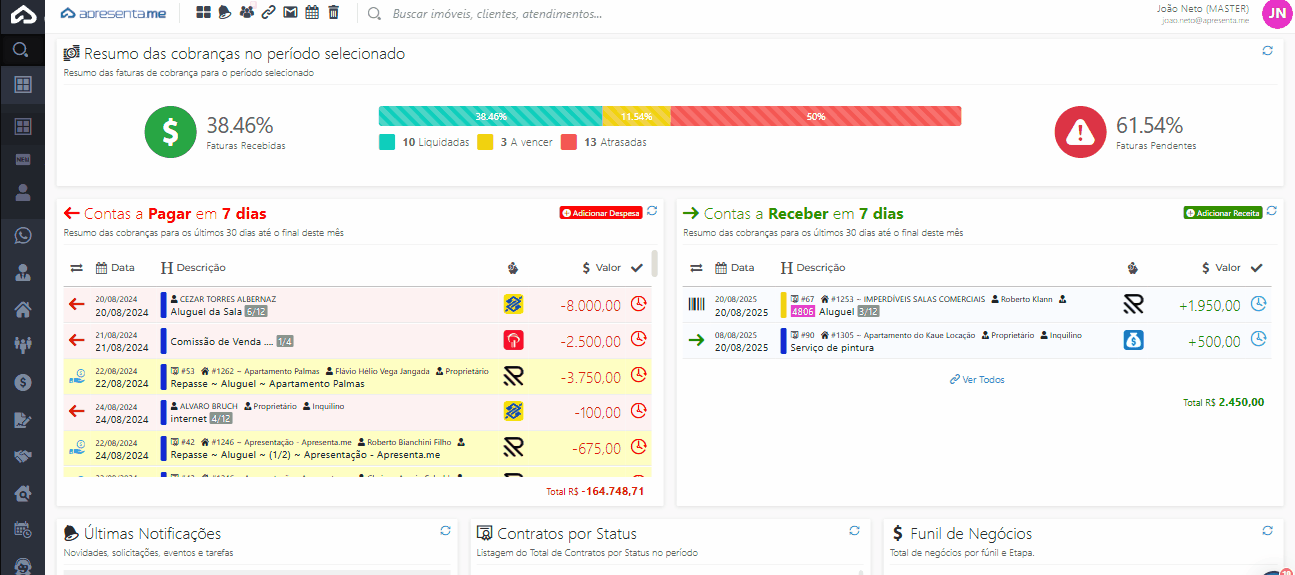Screen dimensions: 1295x575
Task: Click the clock status icon on the -8.000,00 row
Action: point(638,304)
